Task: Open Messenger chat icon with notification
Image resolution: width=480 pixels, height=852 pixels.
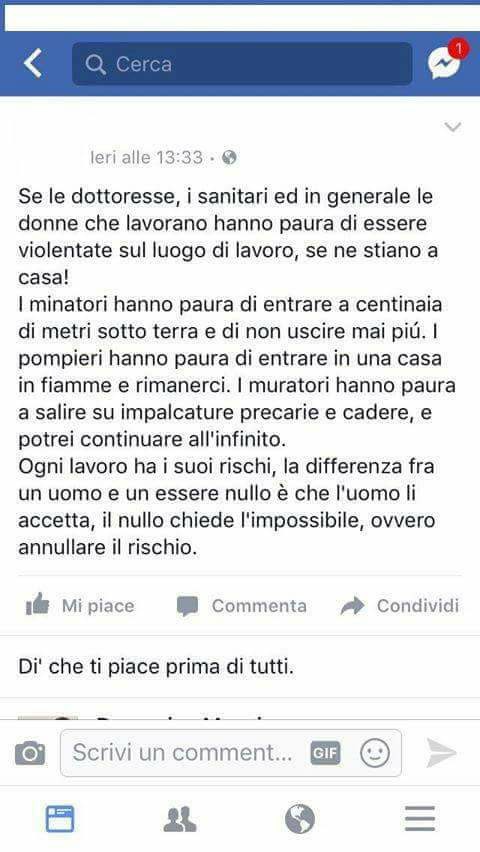Action: pos(446,61)
